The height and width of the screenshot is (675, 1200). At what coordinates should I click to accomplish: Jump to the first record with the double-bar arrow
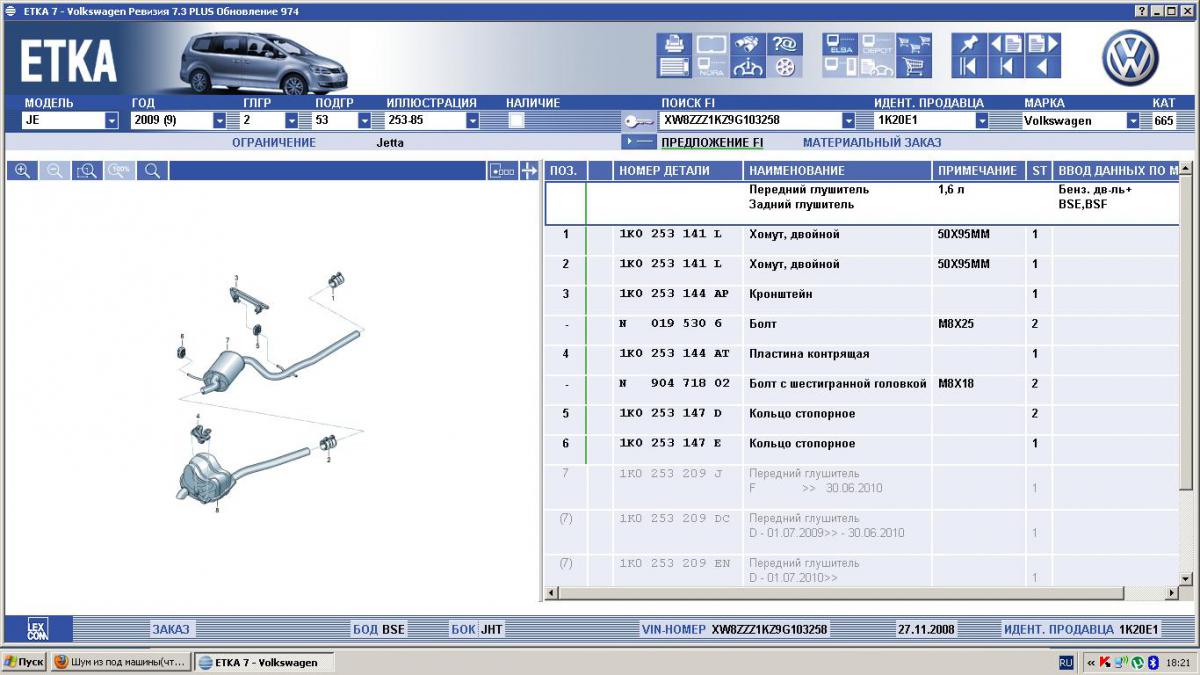tap(968, 67)
